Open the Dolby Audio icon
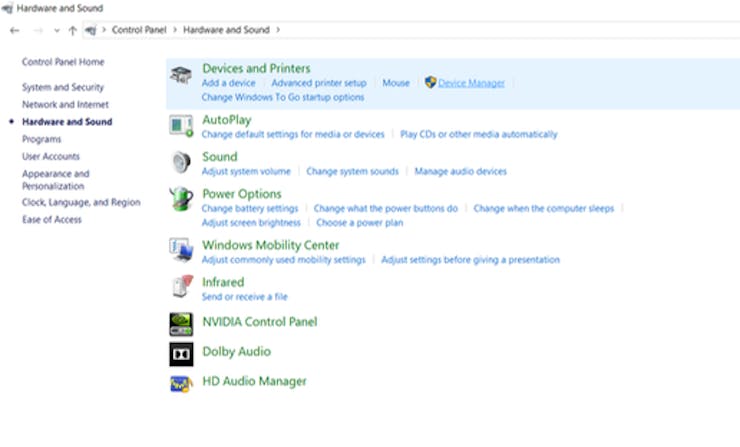The width and height of the screenshot is (740, 447). point(181,354)
